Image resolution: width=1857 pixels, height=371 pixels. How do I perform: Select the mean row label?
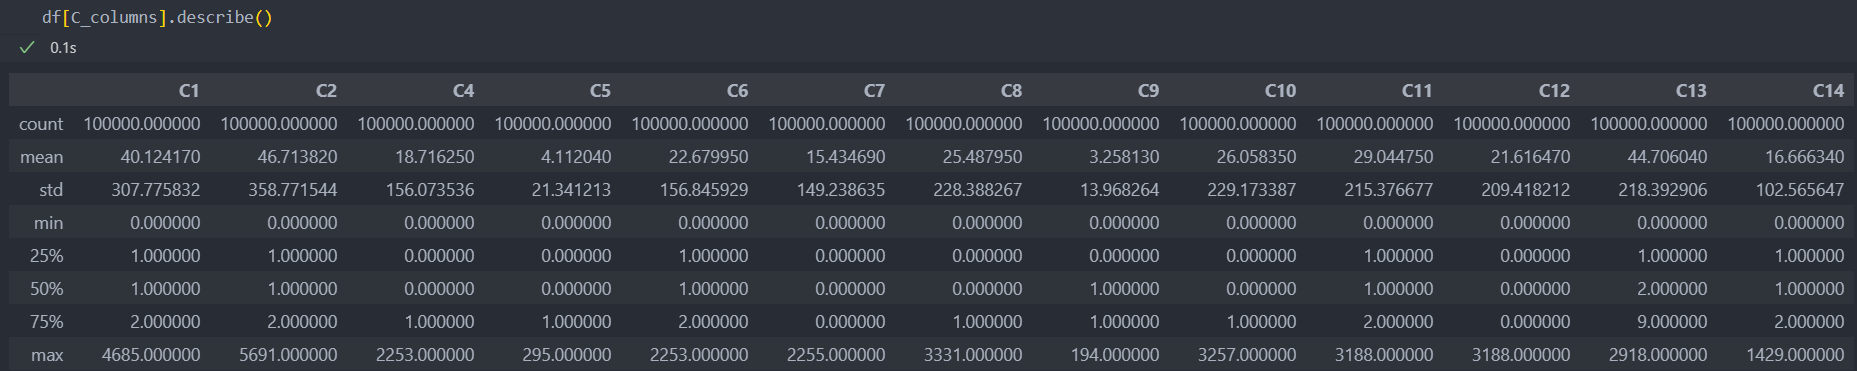pyautogui.click(x=41, y=157)
